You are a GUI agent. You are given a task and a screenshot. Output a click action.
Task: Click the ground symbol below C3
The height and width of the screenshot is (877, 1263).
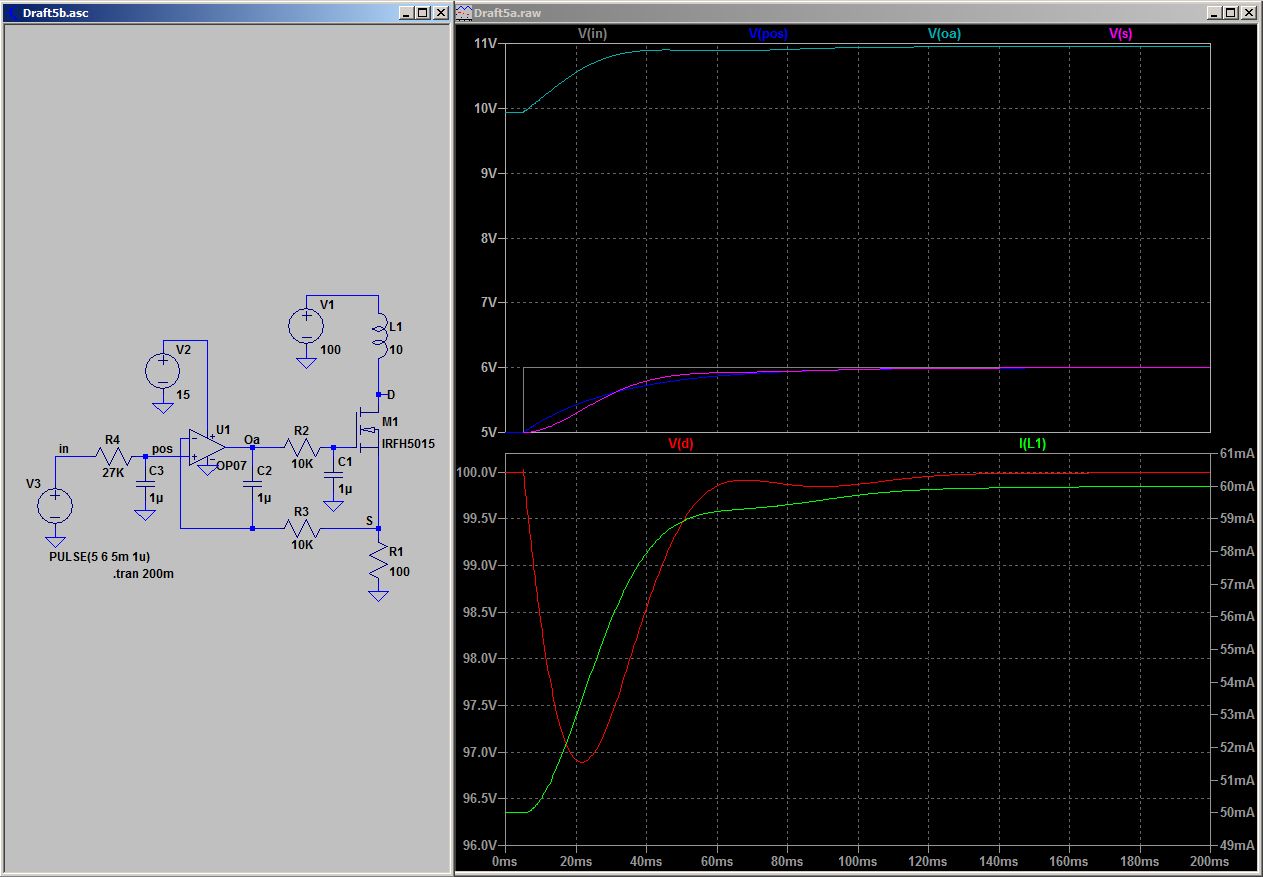pyautogui.click(x=145, y=514)
